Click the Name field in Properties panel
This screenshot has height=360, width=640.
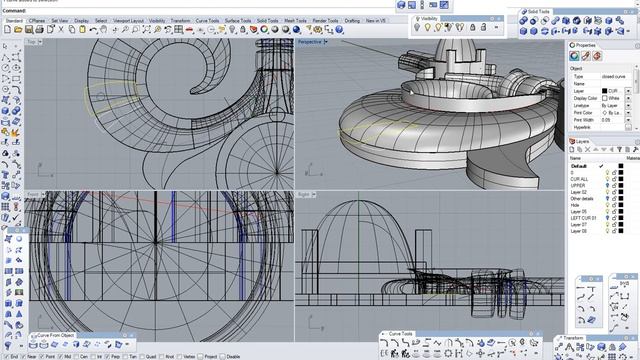[616, 84]
